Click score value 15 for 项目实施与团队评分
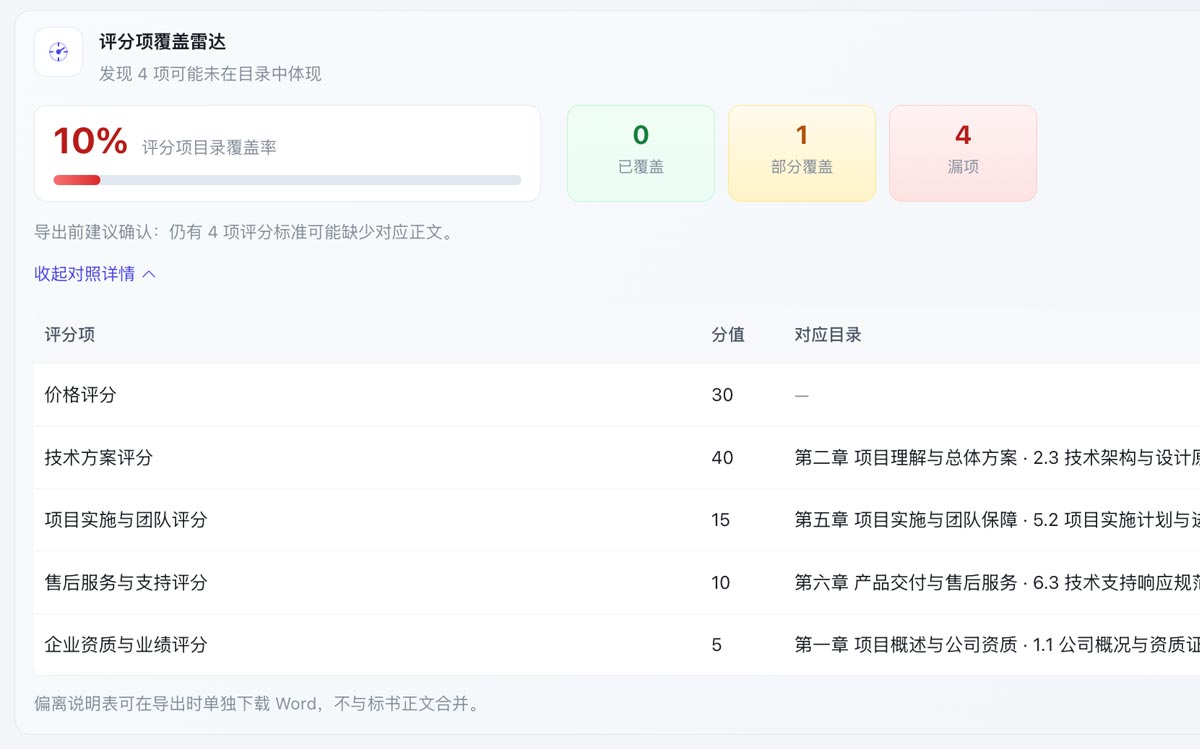 click(x=721, y=520)
